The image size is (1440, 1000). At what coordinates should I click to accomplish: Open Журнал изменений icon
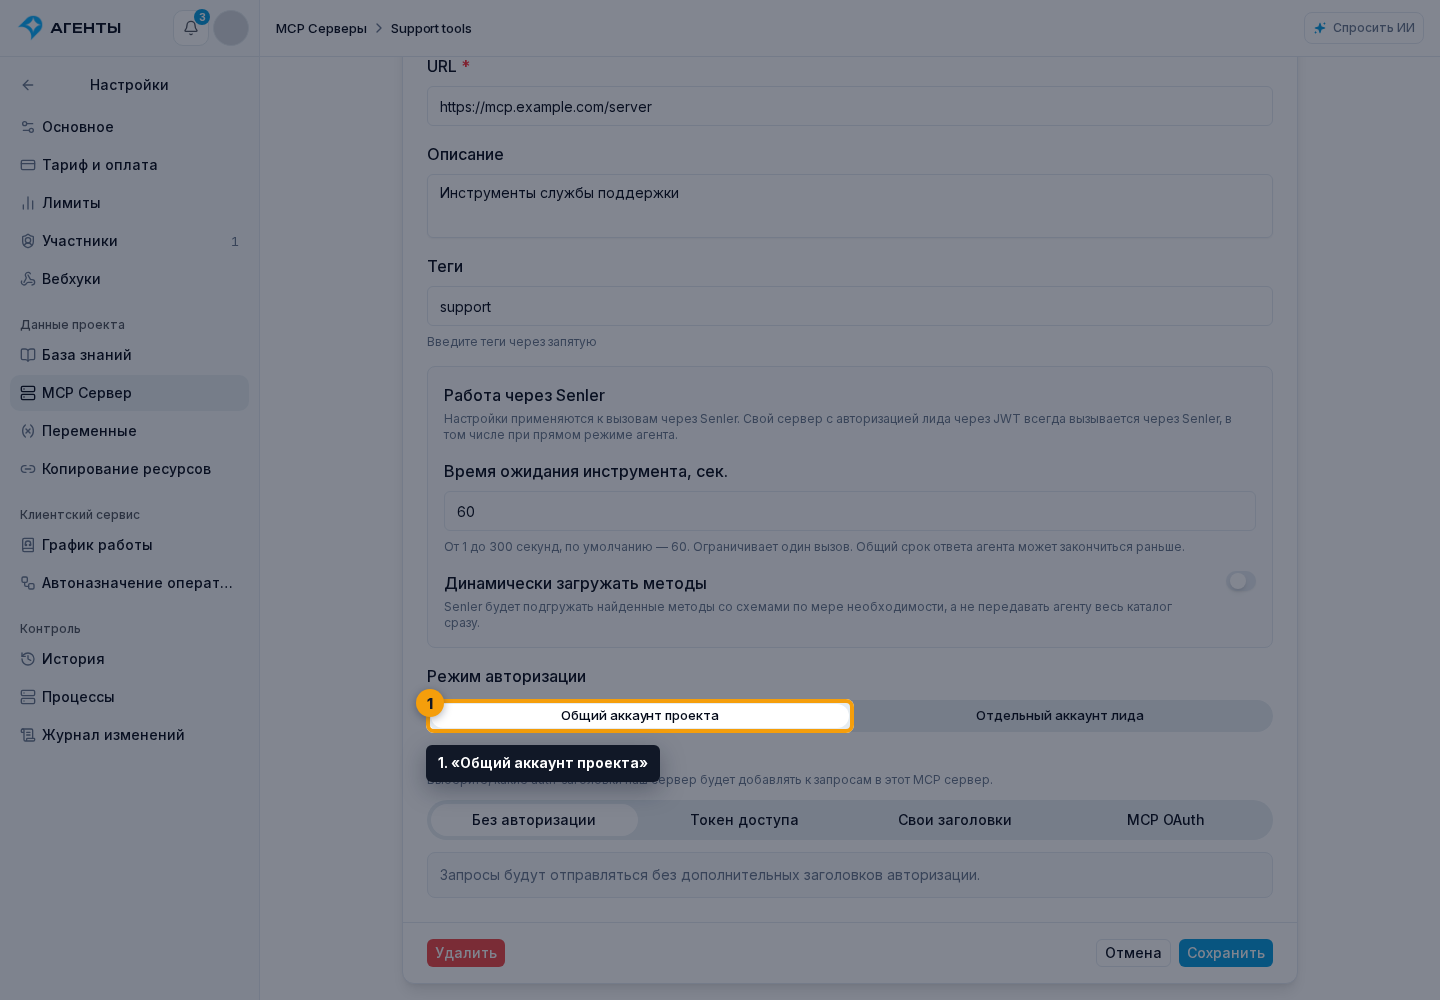tap(28, 735)
